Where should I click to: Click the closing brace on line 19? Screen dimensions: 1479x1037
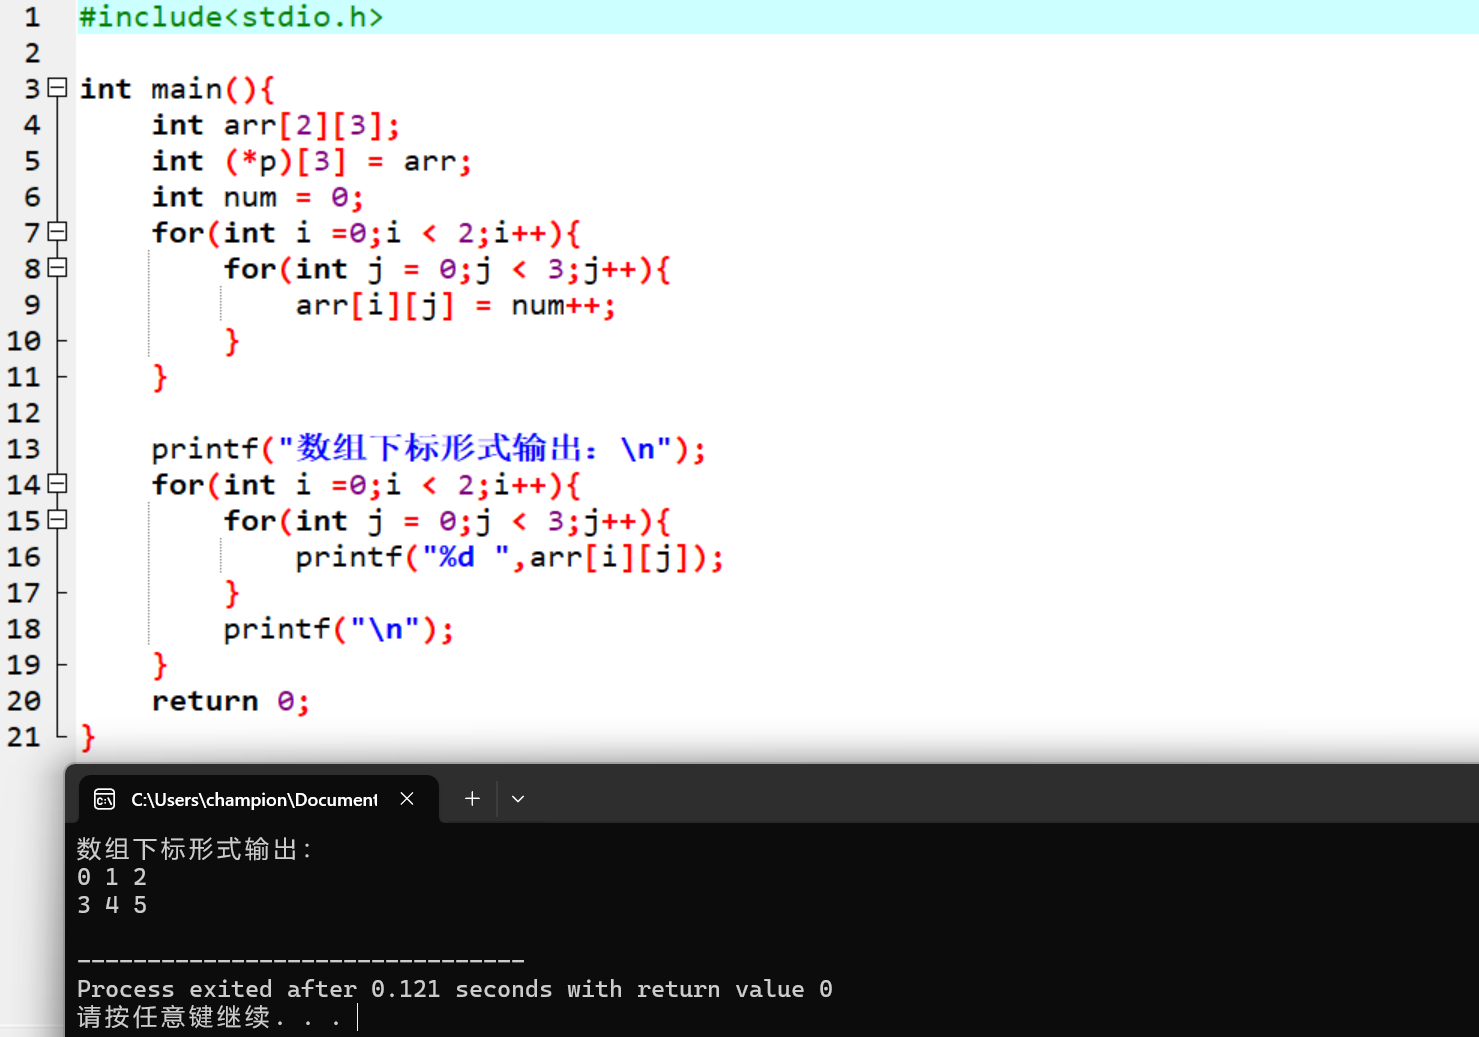pyautogui.click(x=160, y=665)
